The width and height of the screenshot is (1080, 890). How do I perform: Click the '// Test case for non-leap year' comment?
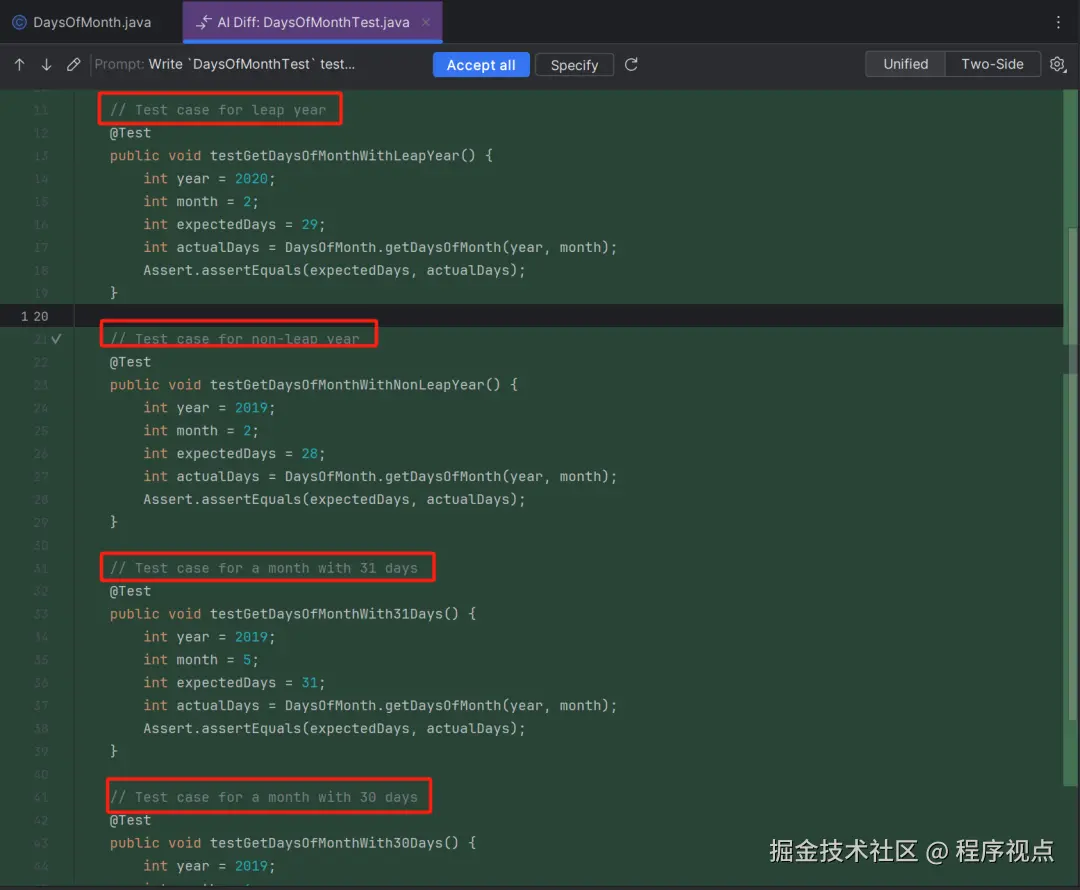(235, 338)
